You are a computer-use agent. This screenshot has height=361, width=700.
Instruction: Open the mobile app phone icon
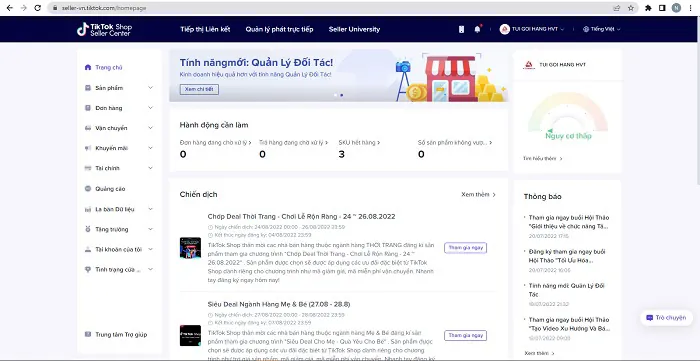click(x=461, y=29)
